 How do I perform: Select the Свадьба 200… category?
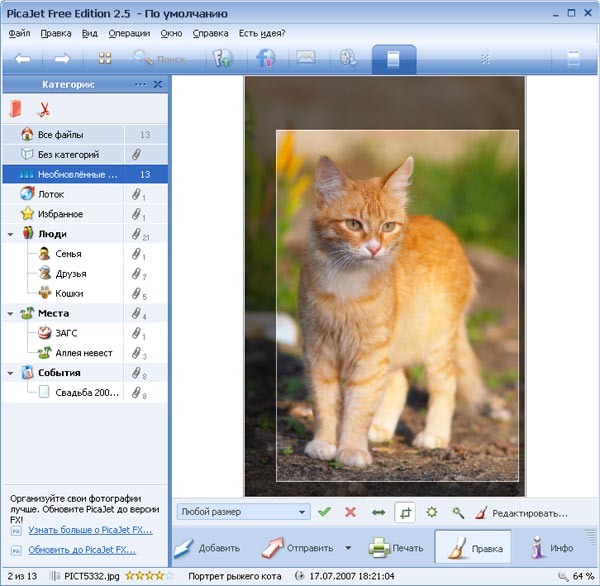click(85, 393)
